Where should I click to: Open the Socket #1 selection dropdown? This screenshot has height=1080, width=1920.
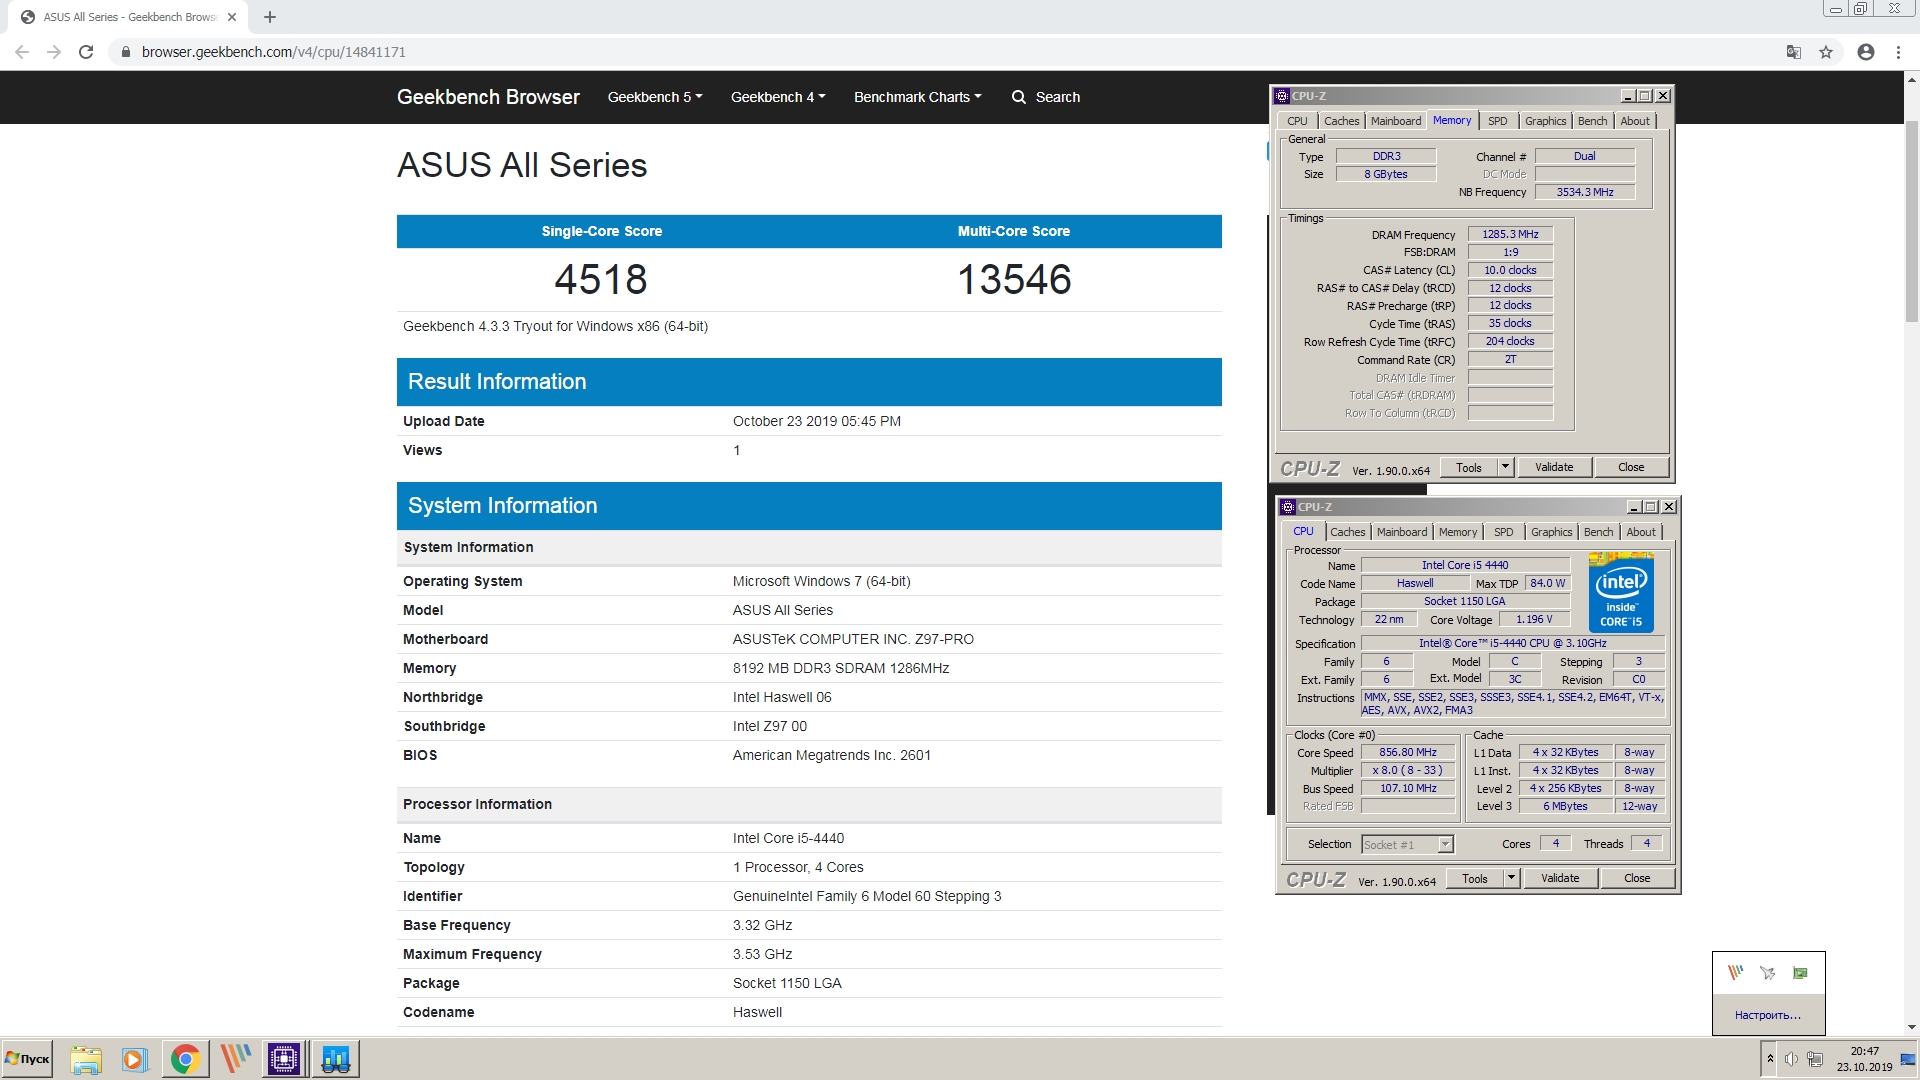pyautogui.click(x=1407, y=845)
